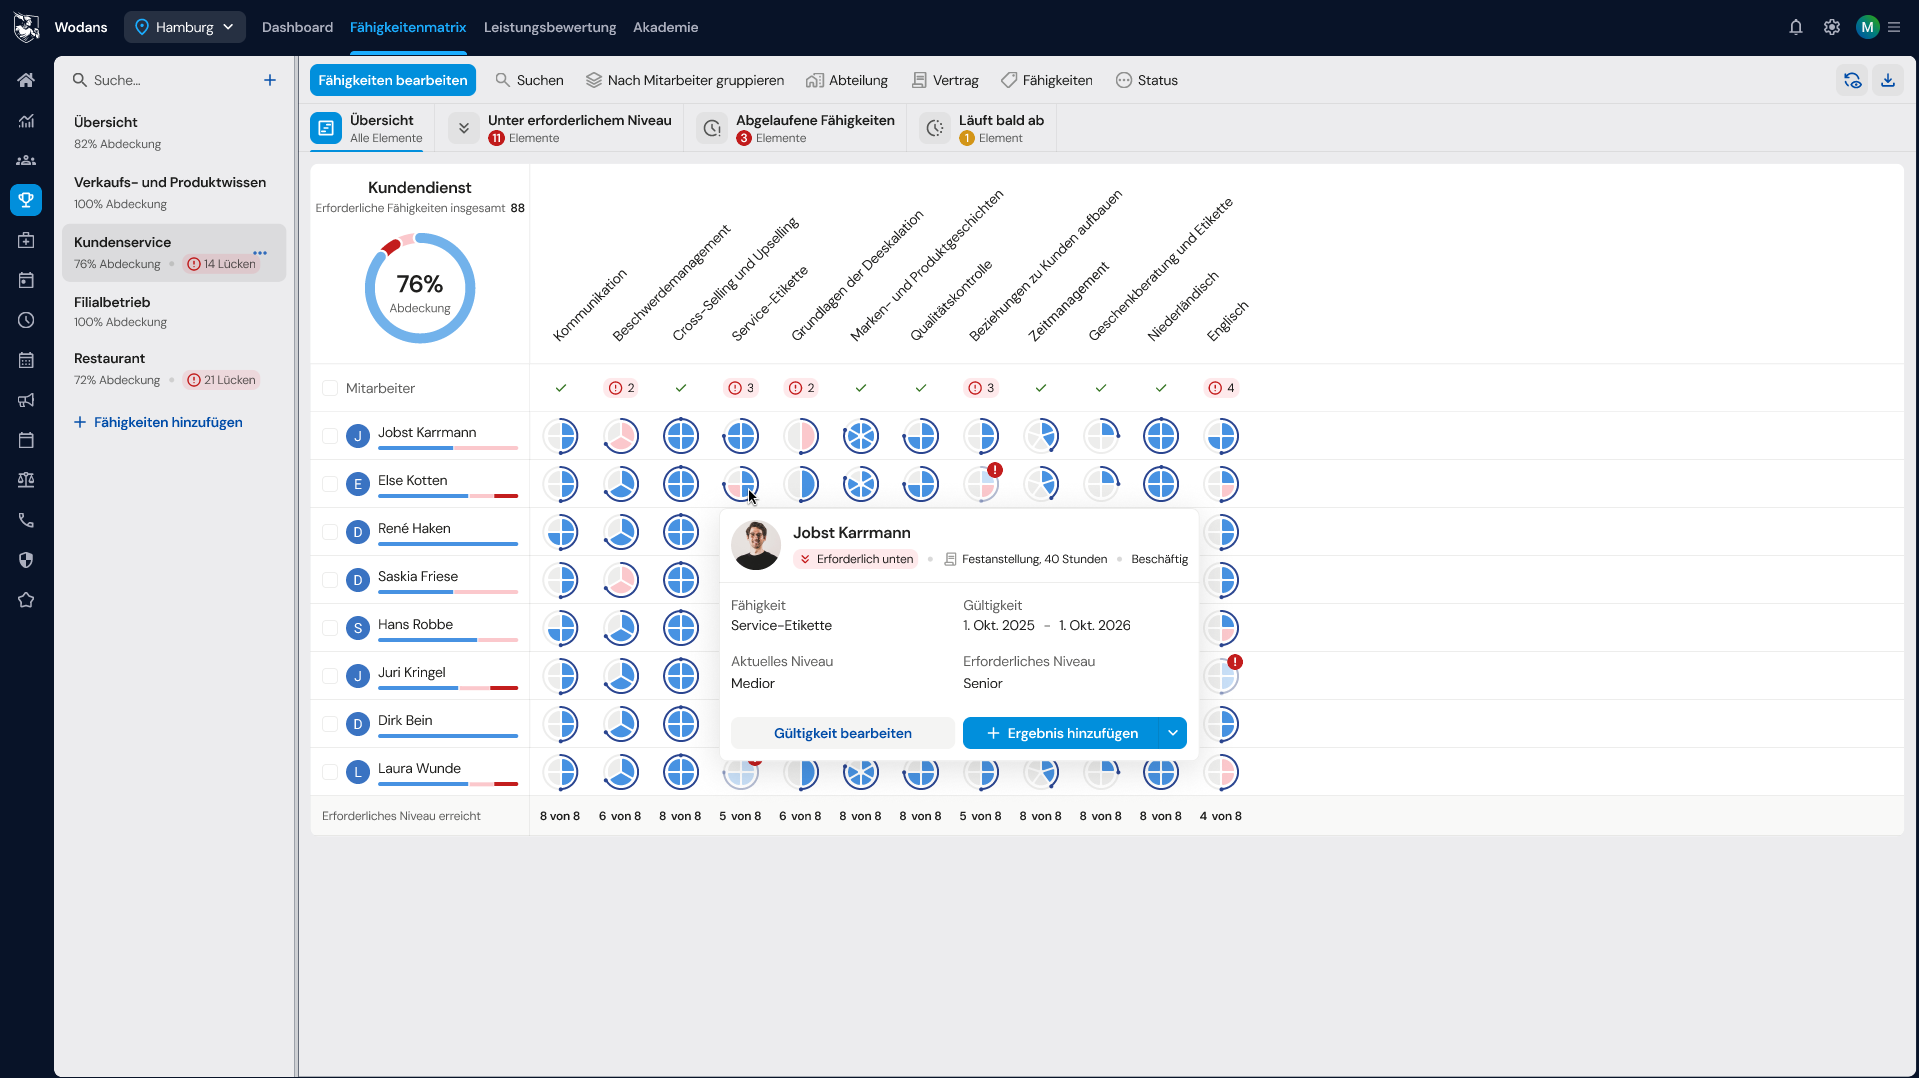This screenshot has width=1919, height=1078.
Task: Click Gültigkeit bearbeiten in popup
Action: pos(842,733)
